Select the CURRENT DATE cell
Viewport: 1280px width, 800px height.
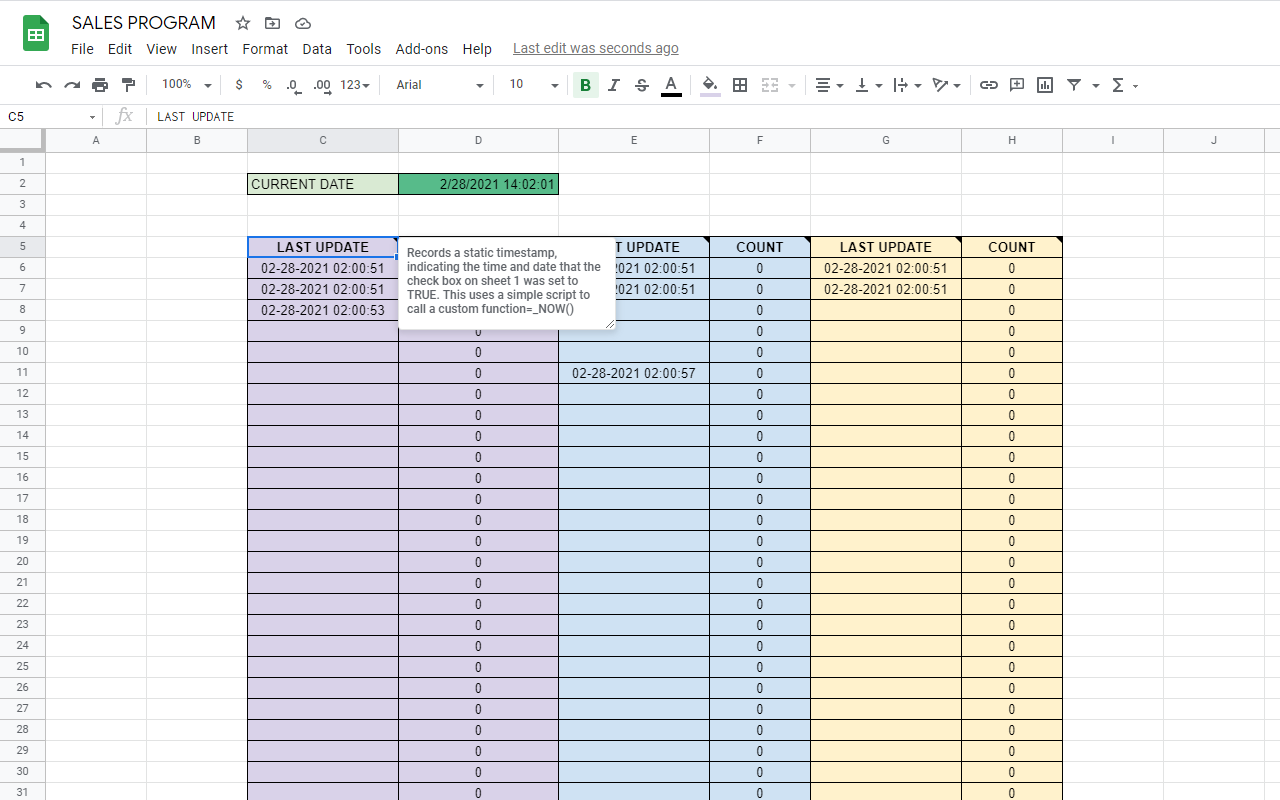pos(323,184)
